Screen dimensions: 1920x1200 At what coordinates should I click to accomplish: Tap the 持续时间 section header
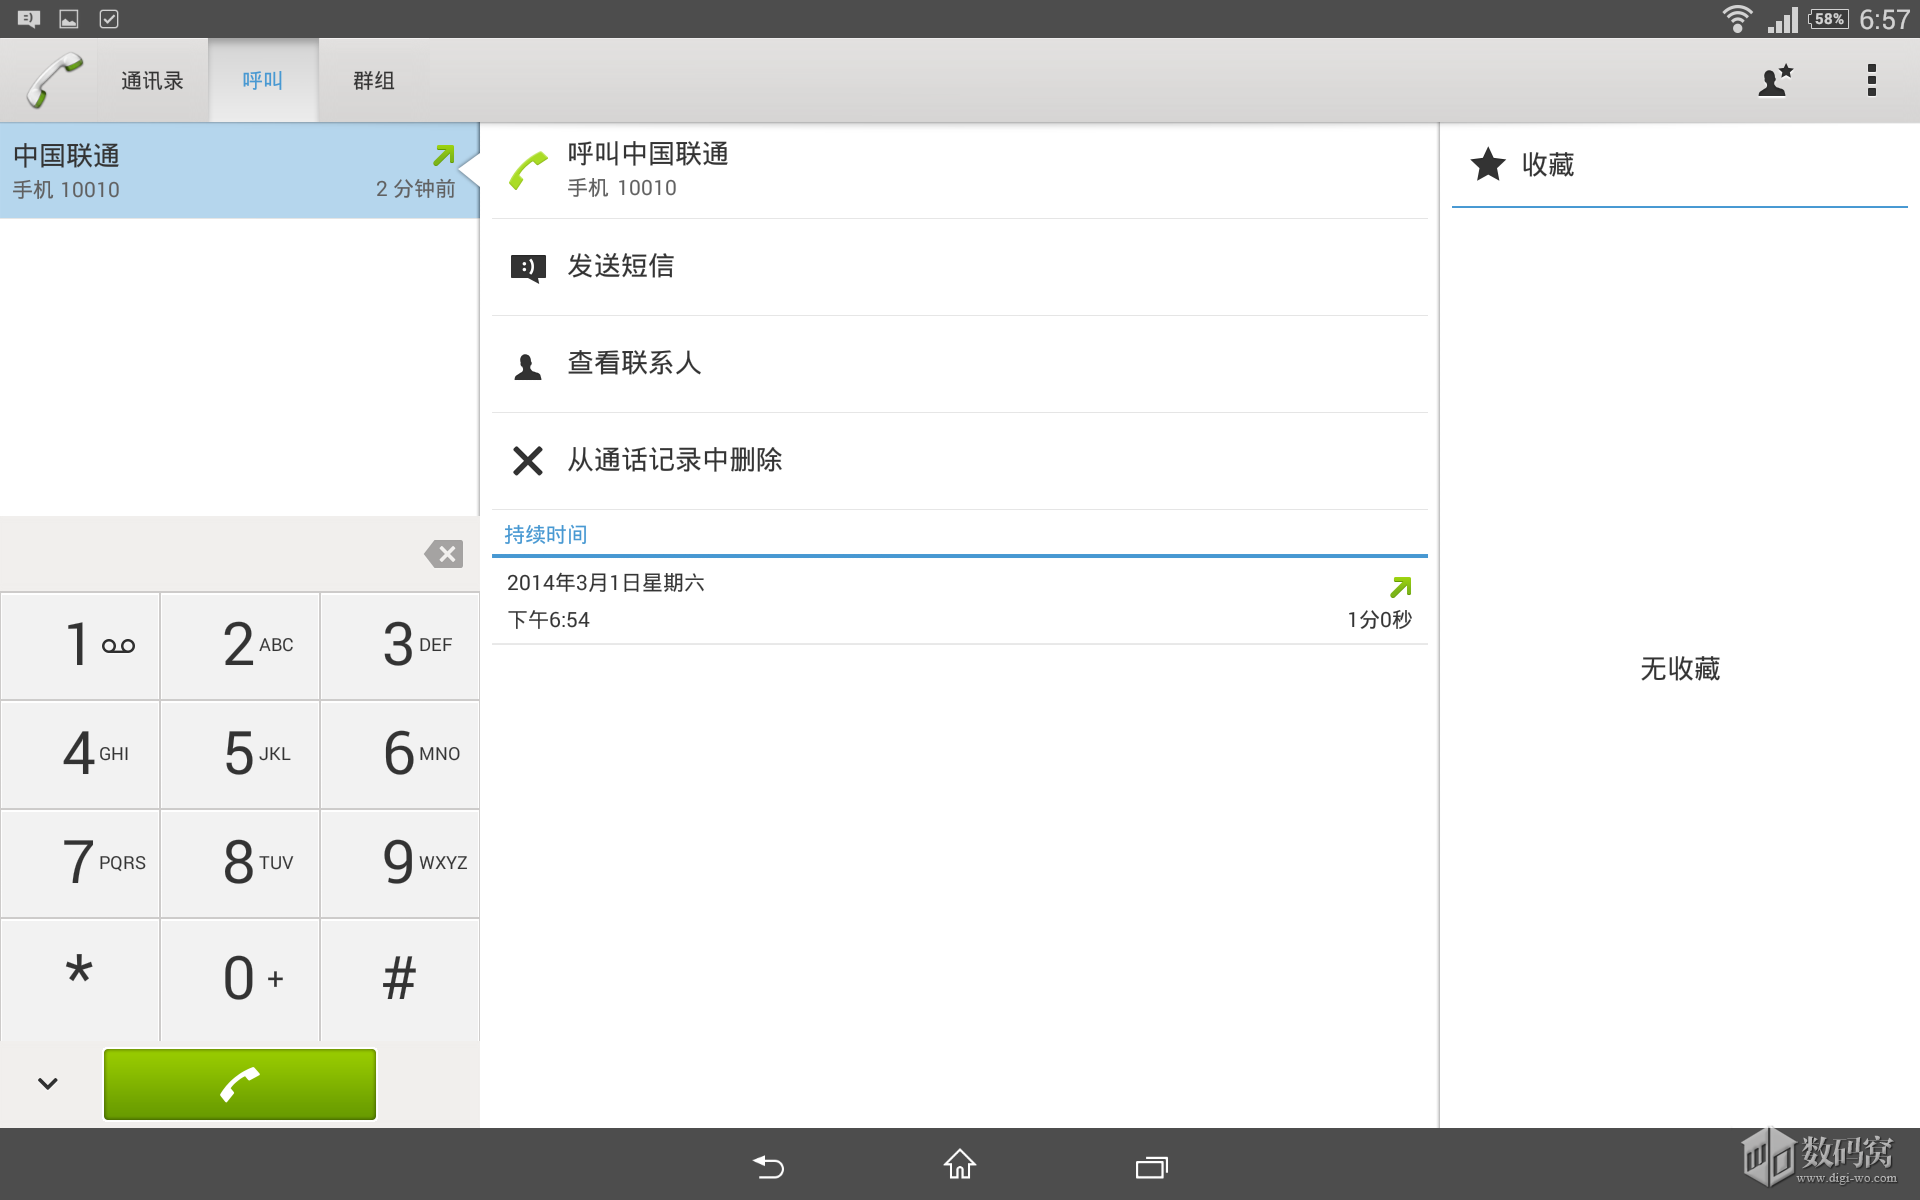pos(546,534)
